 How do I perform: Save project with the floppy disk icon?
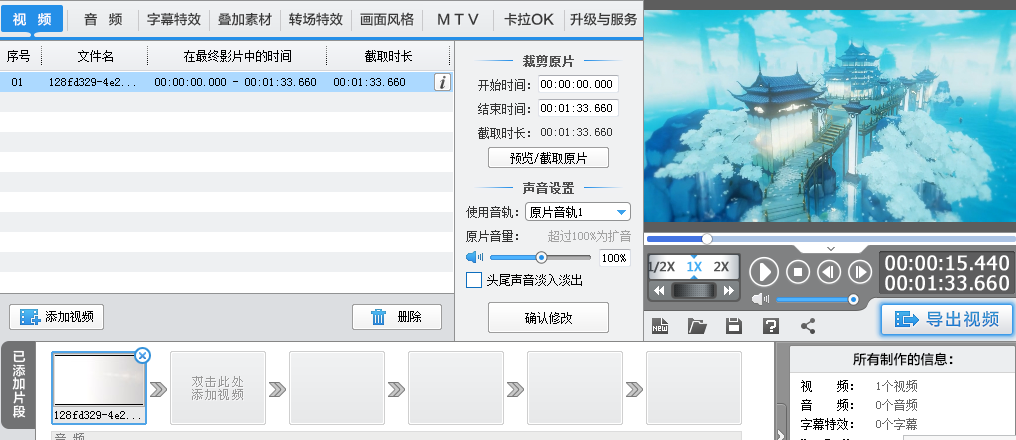[734, 326]
